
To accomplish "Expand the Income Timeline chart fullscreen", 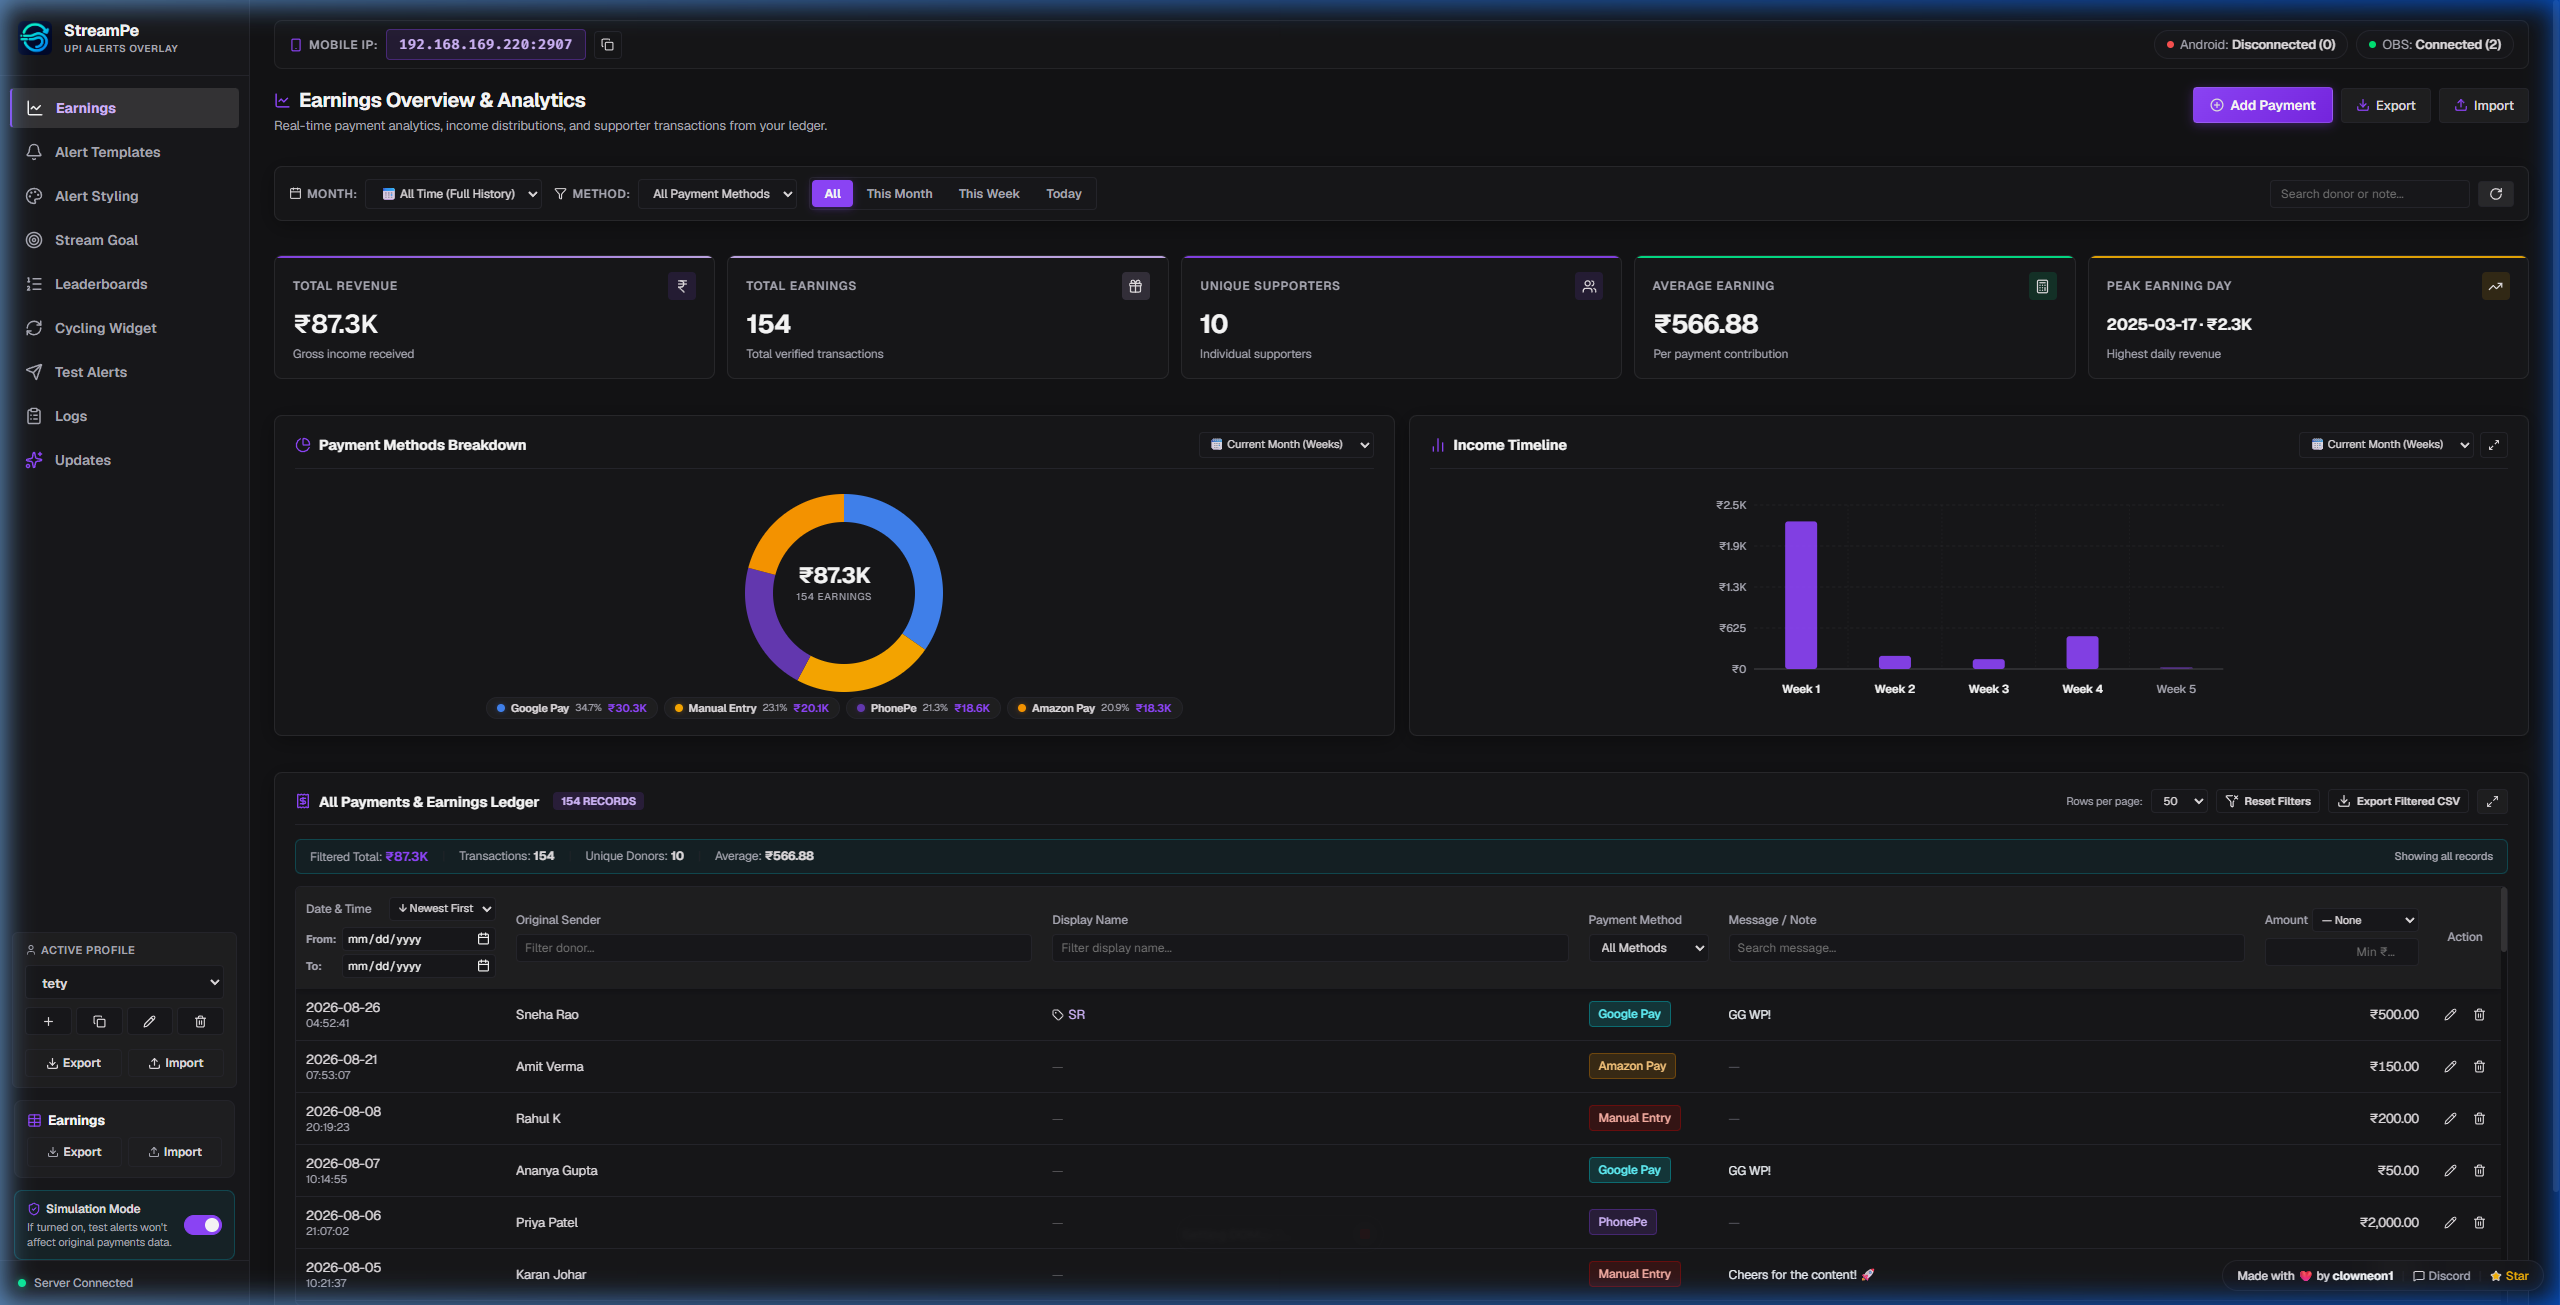I will click(2494, 445).
